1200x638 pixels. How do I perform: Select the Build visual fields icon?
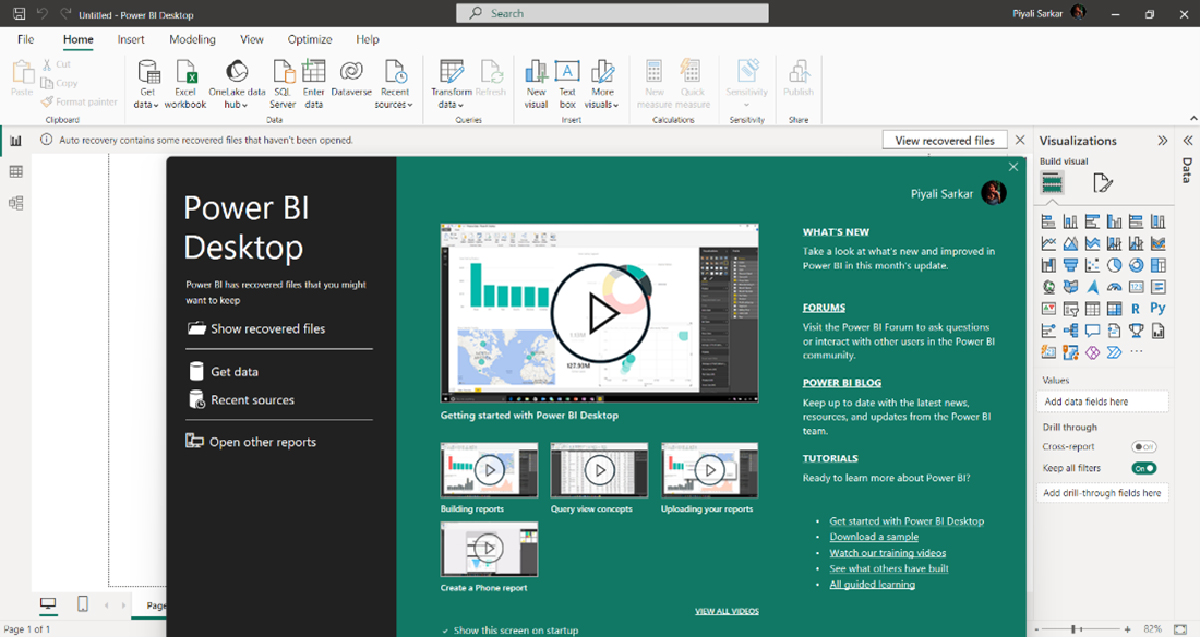(x=1052, y=182)
